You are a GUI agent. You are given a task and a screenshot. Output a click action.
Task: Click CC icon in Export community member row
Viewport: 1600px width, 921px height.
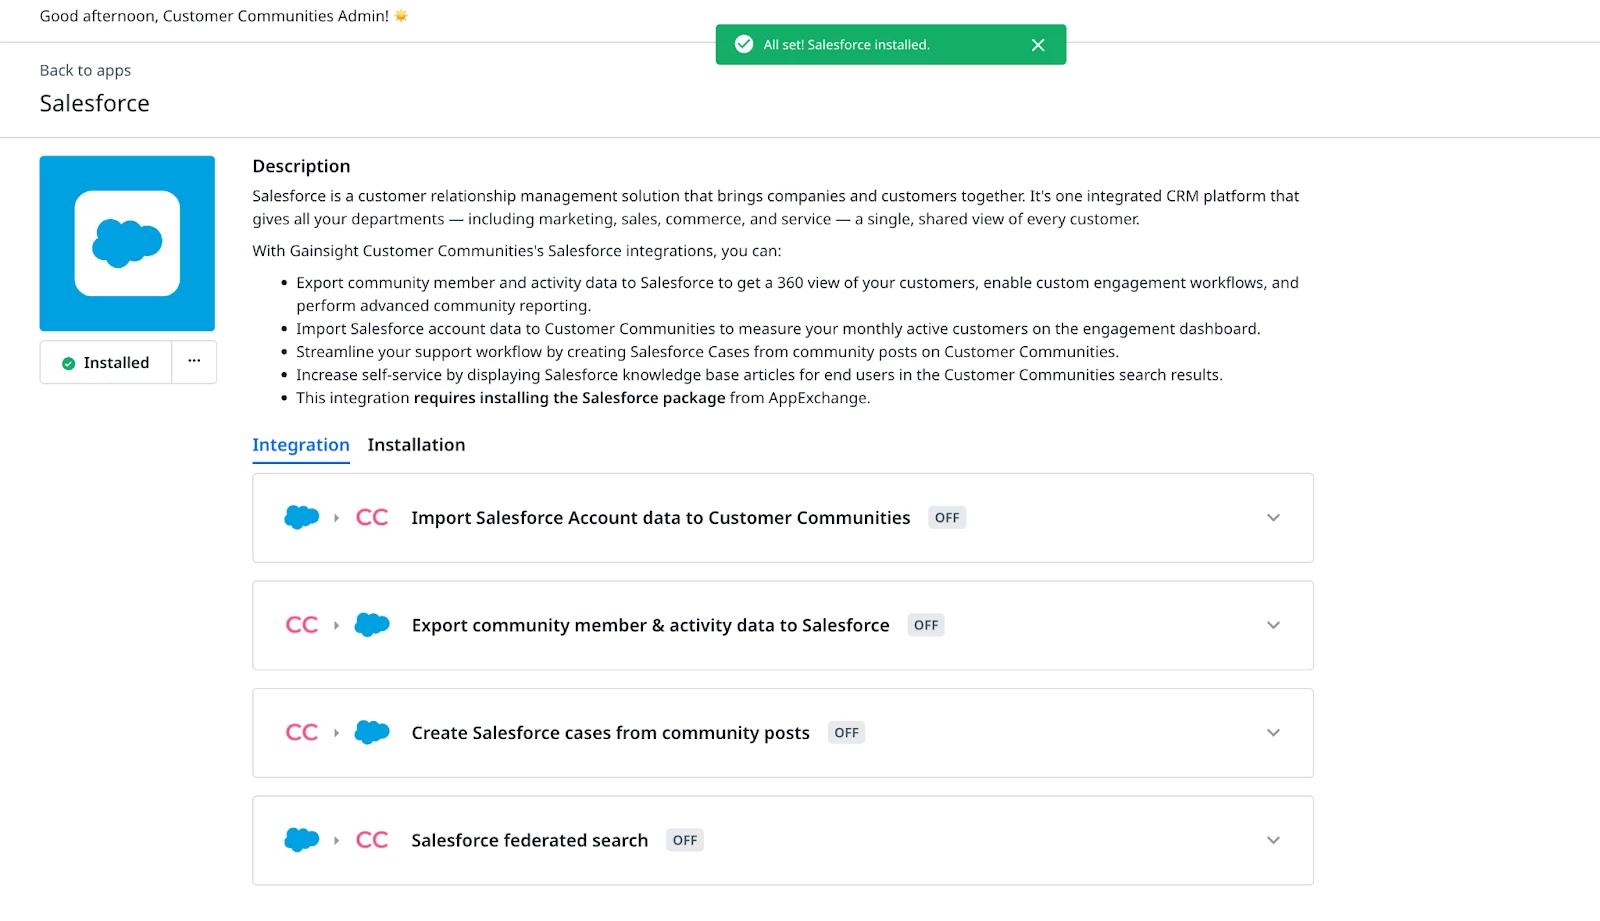point(301,625)
